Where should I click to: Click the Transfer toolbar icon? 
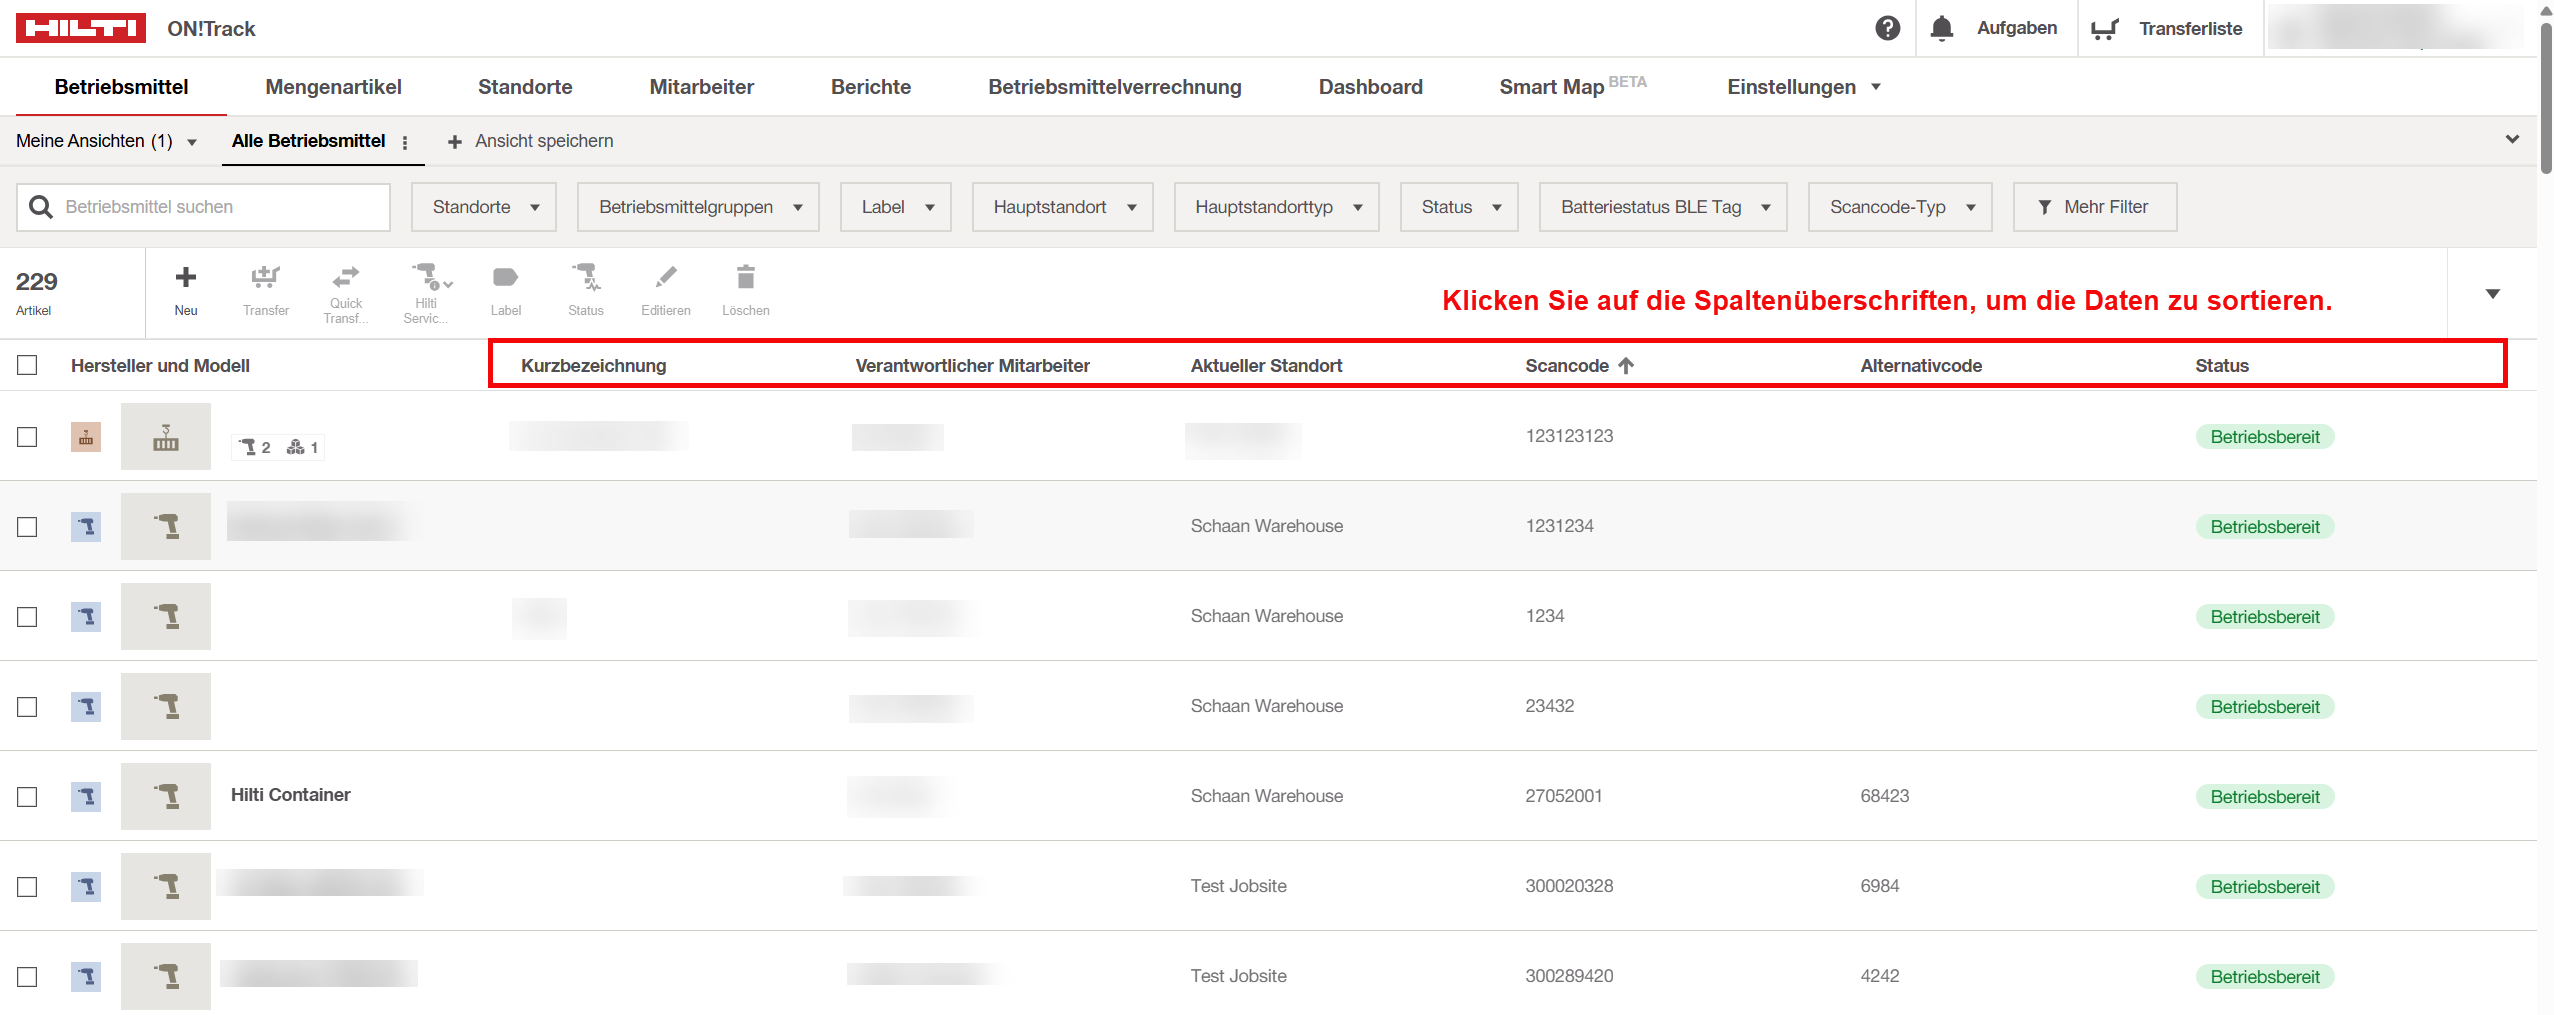tap(265, 278)
